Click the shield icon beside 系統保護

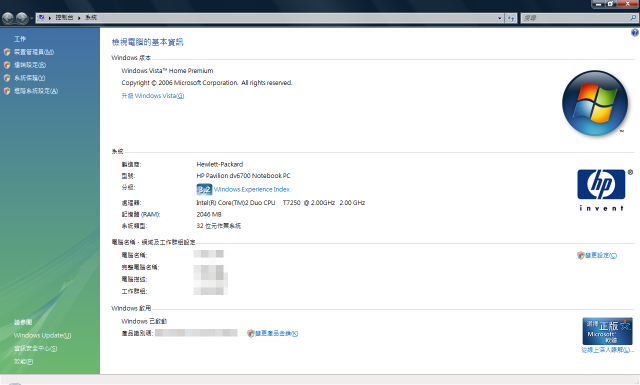pos(7,78)
